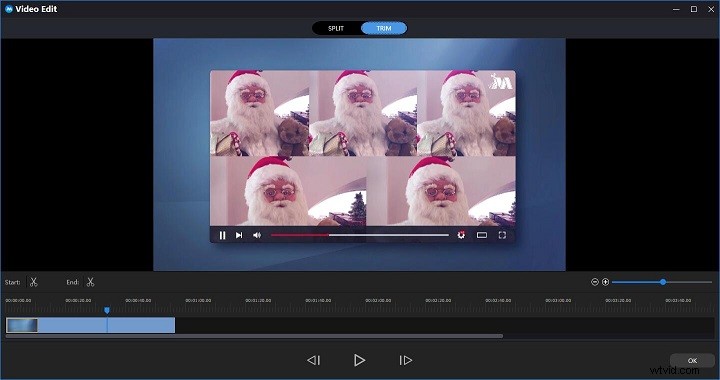720x380 pixels.
Task: Maximize the Video Edit window
Action: click(694, 9)
